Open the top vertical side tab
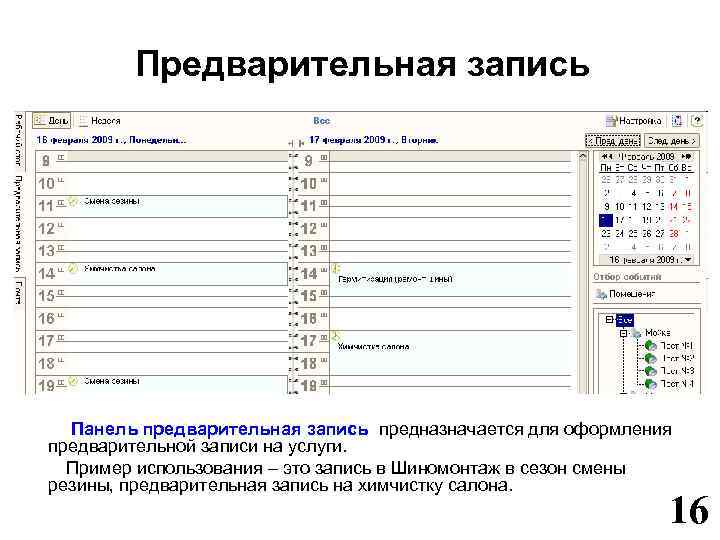 pyautogui.click(x=18, y=140)
